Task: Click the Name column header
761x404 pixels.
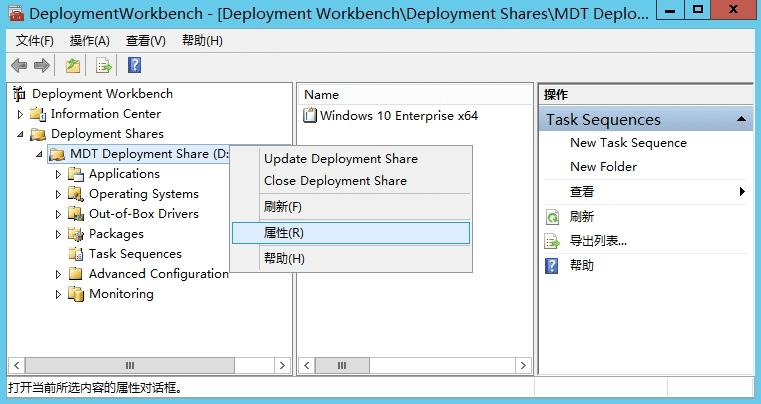Action: coord(322,95)
